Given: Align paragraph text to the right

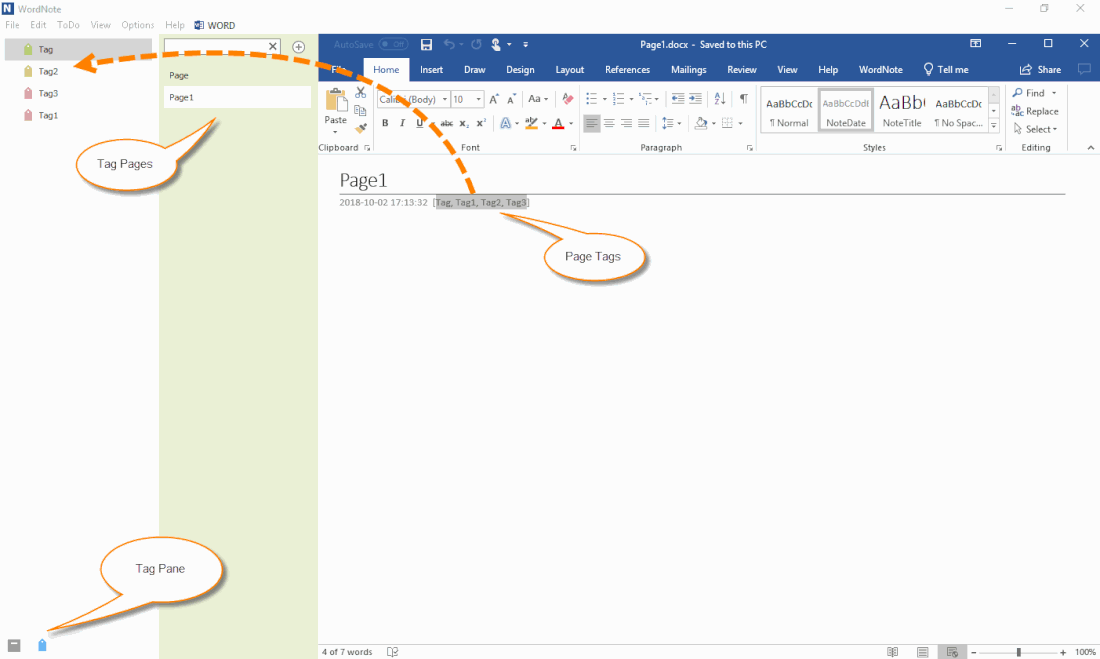Looking at the screenshot, I should coord(626,123).
